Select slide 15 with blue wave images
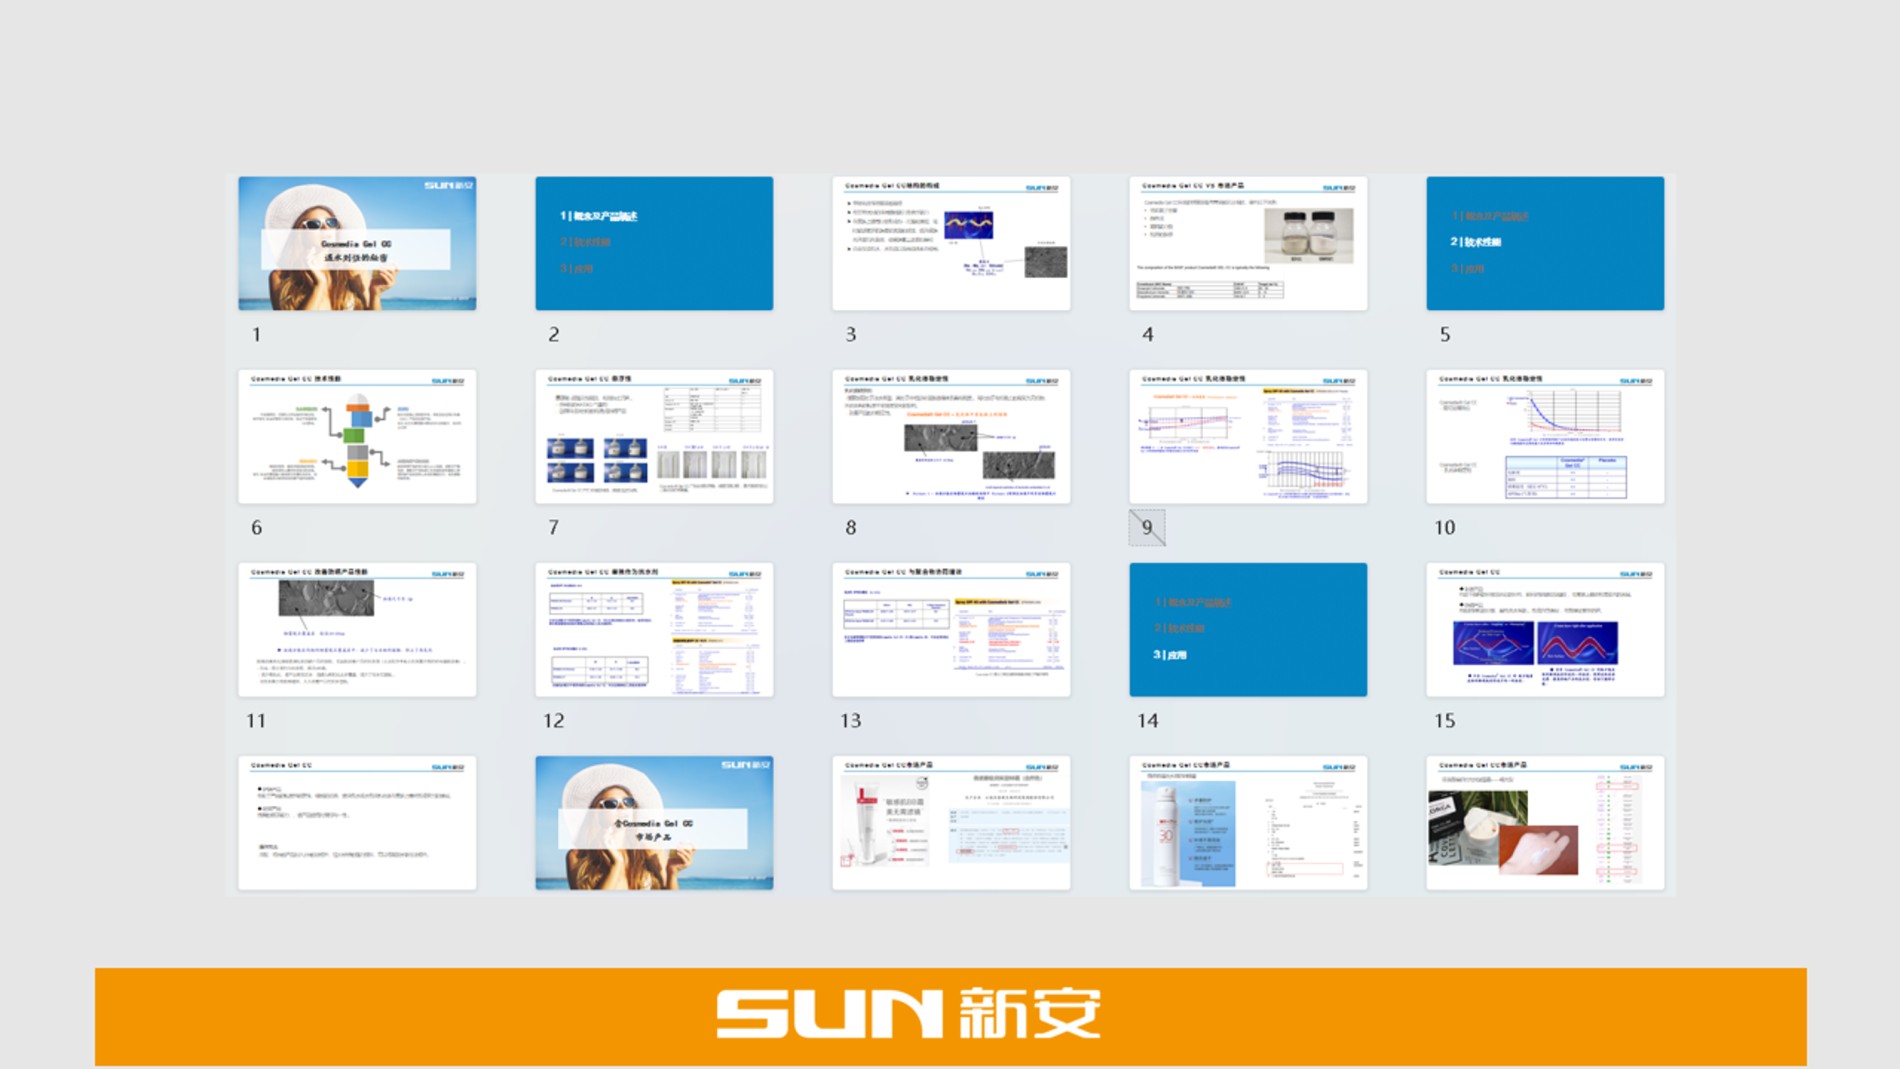 click(x=1545, y=629)
